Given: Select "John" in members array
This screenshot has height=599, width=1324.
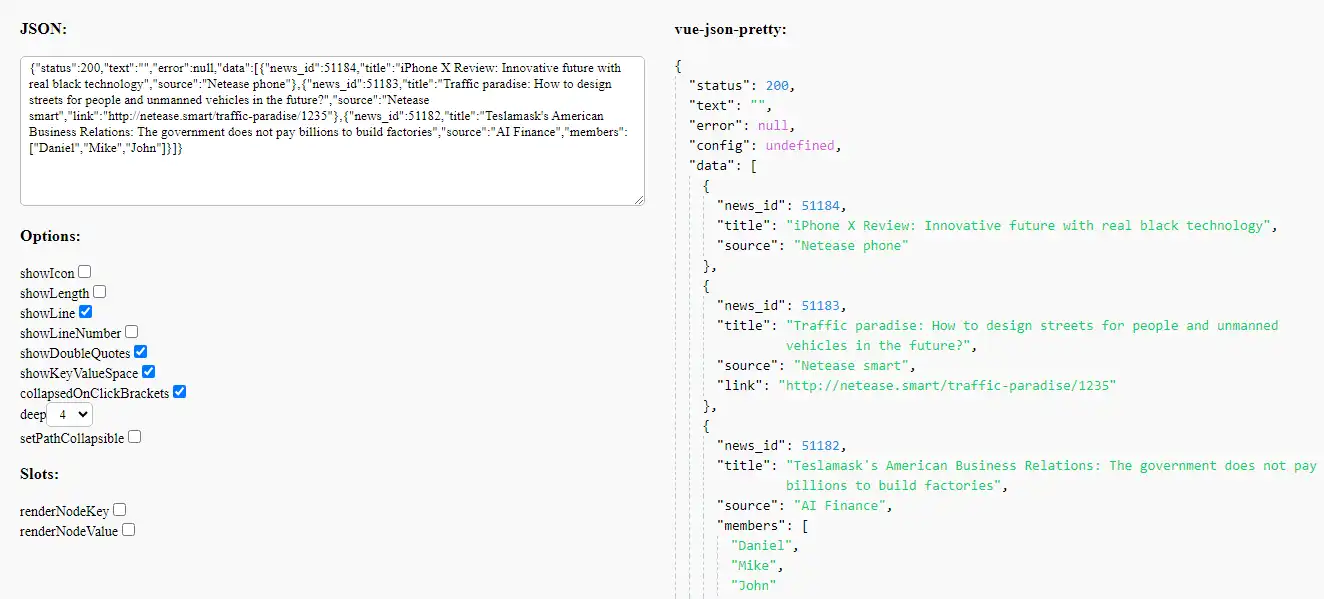Looking at the screenshot, I should 755,586.
